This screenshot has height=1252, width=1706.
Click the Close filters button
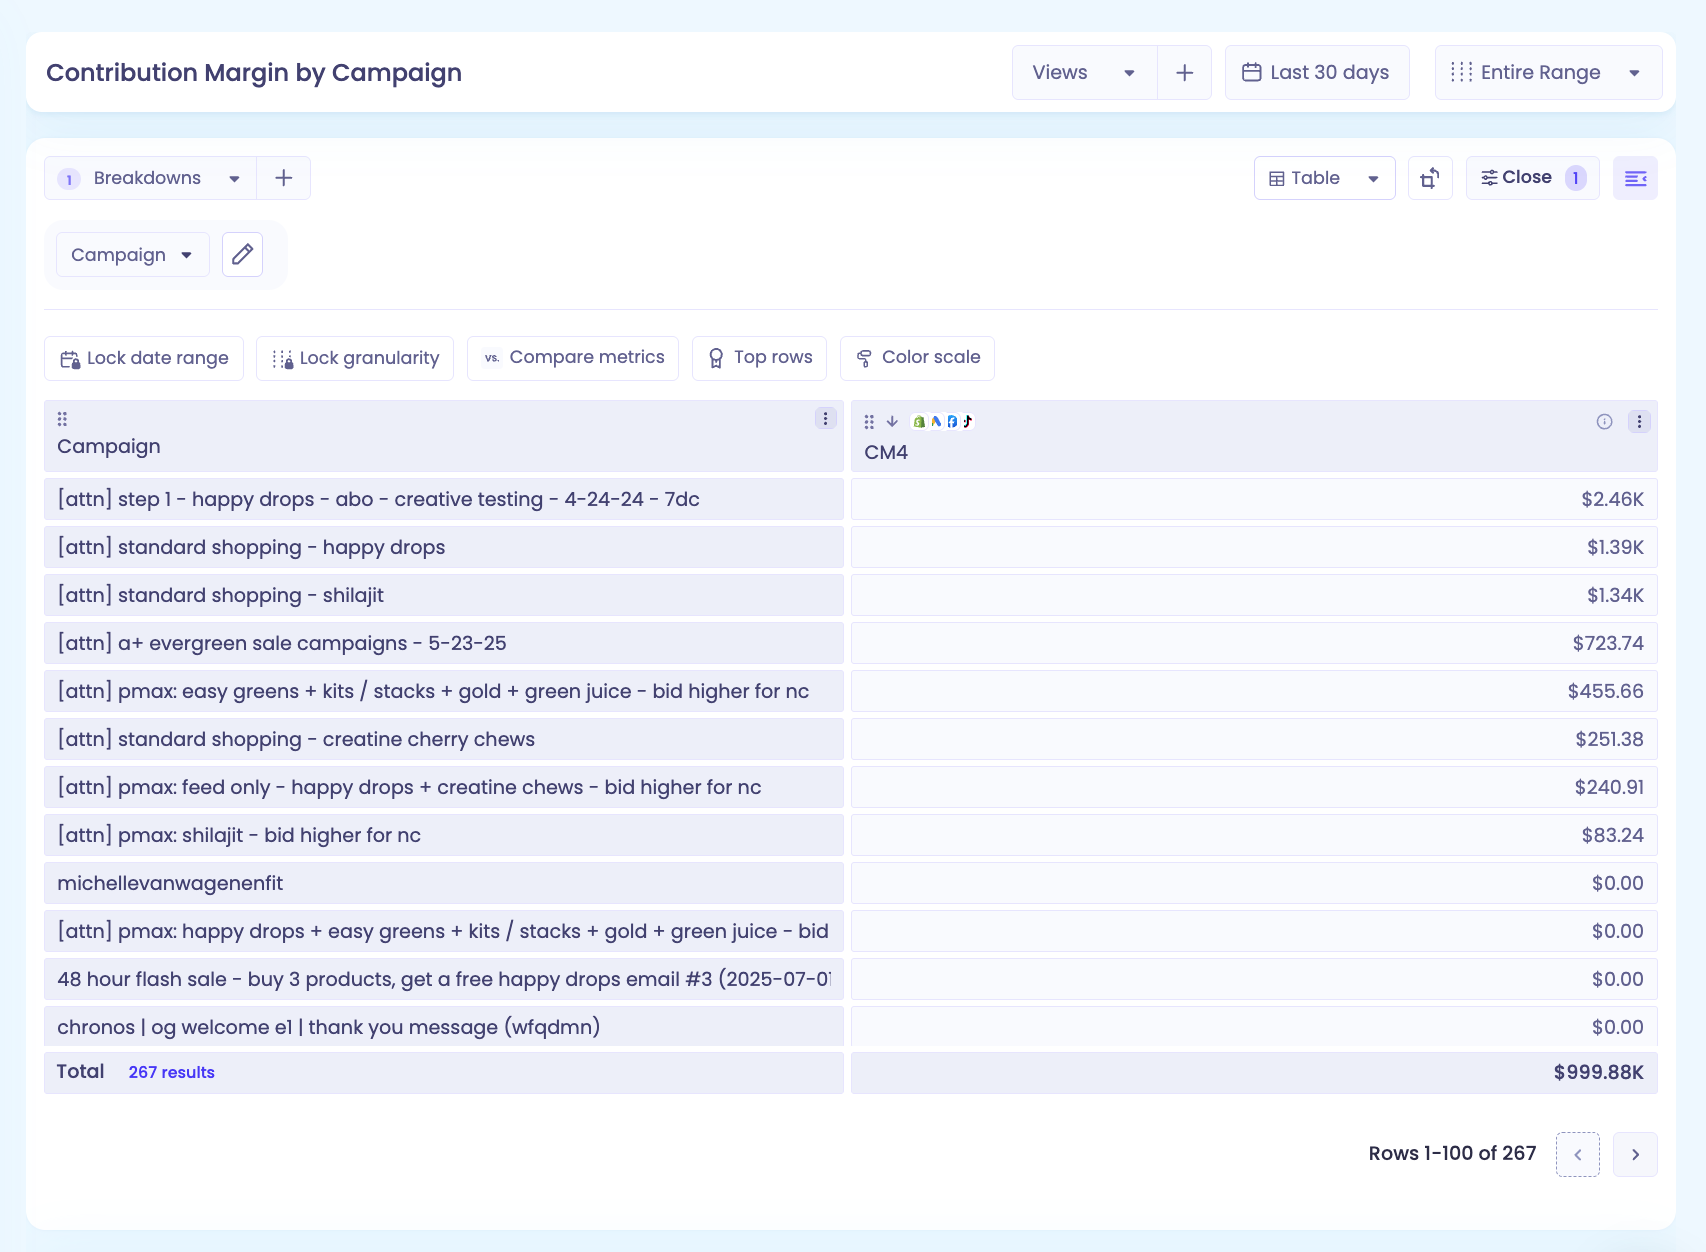1533,178
